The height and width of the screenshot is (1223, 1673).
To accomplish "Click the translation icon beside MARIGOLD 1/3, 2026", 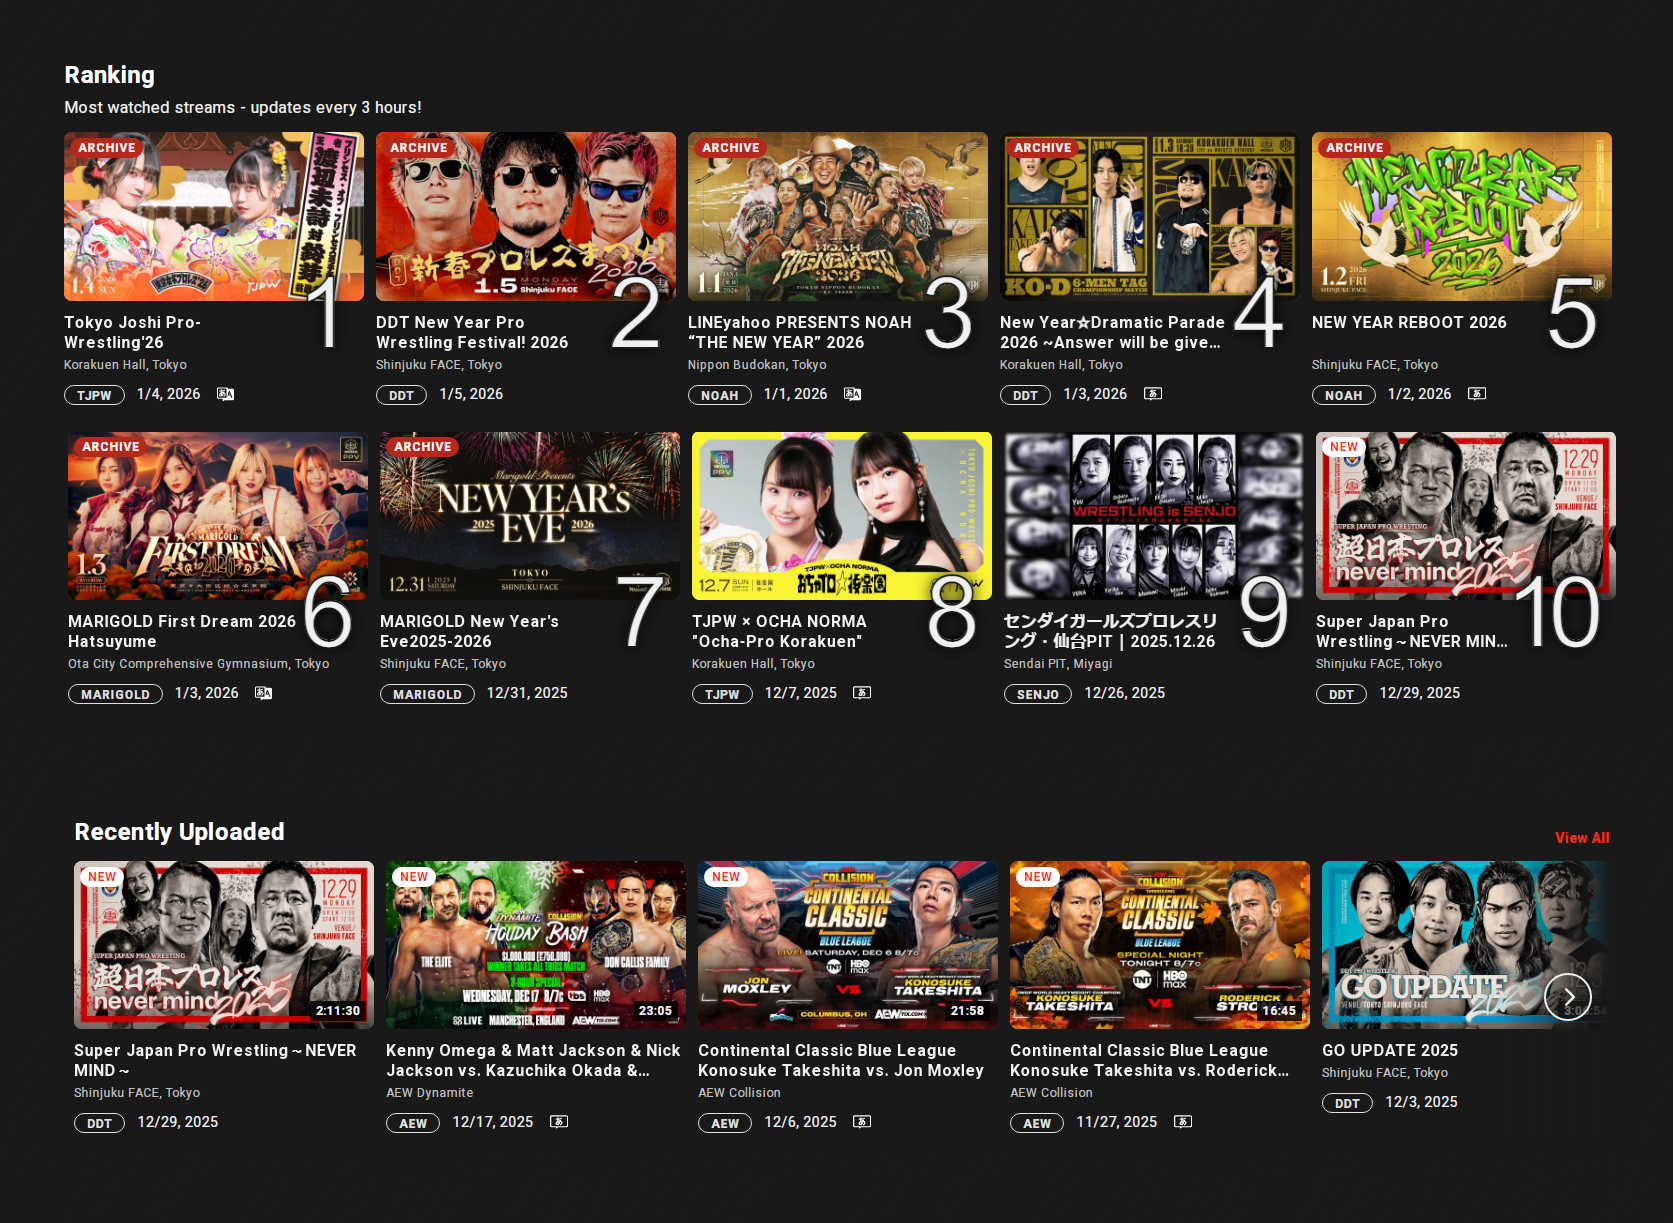I will [x=263, y=693].
